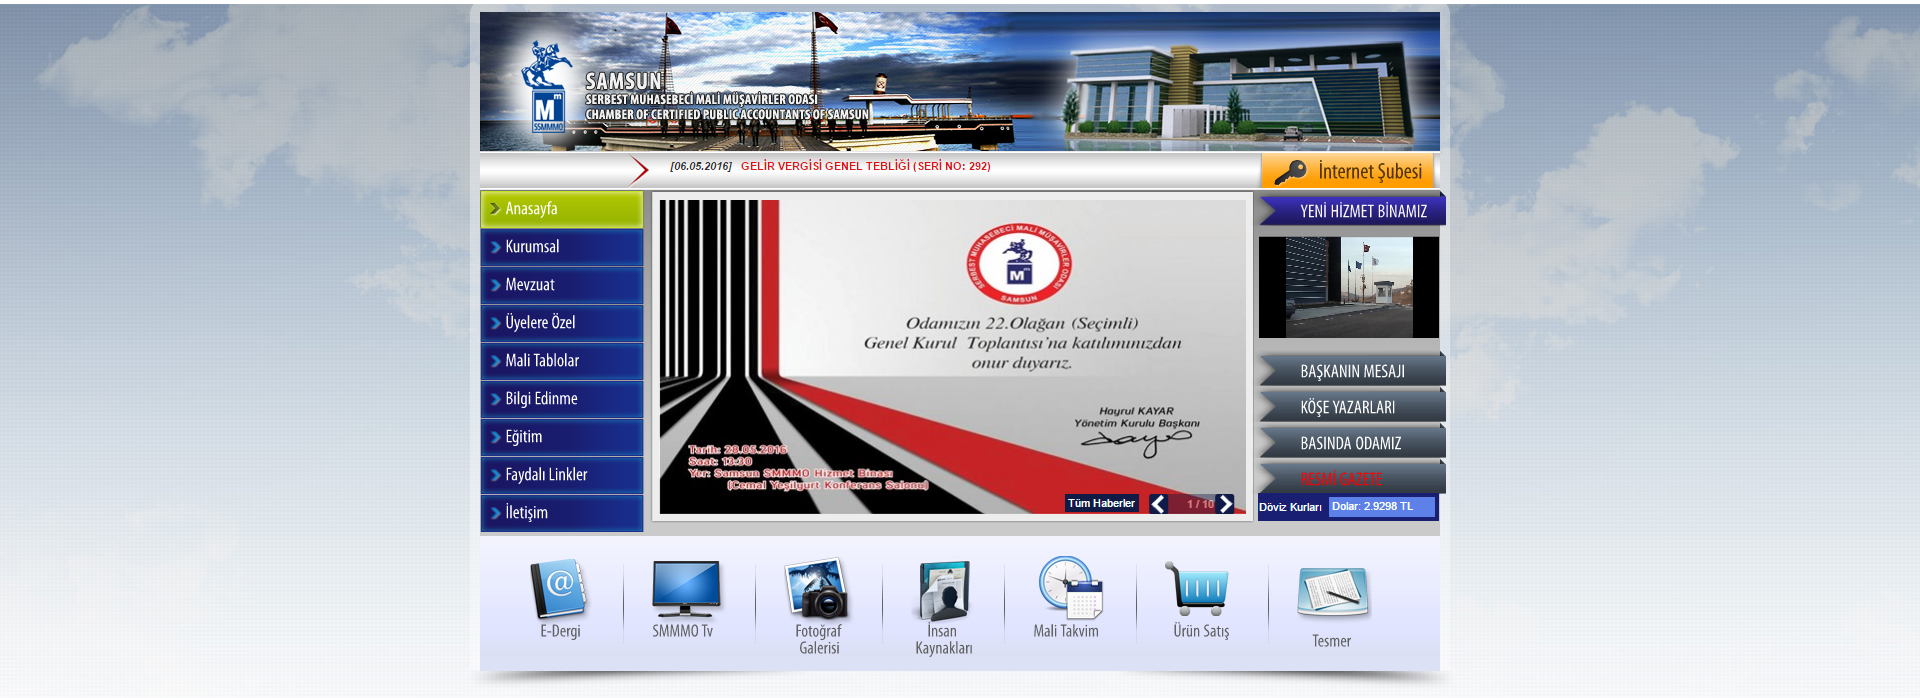Click the new service building video thumbnail
1920x698 pixels.
point(1349,287)
